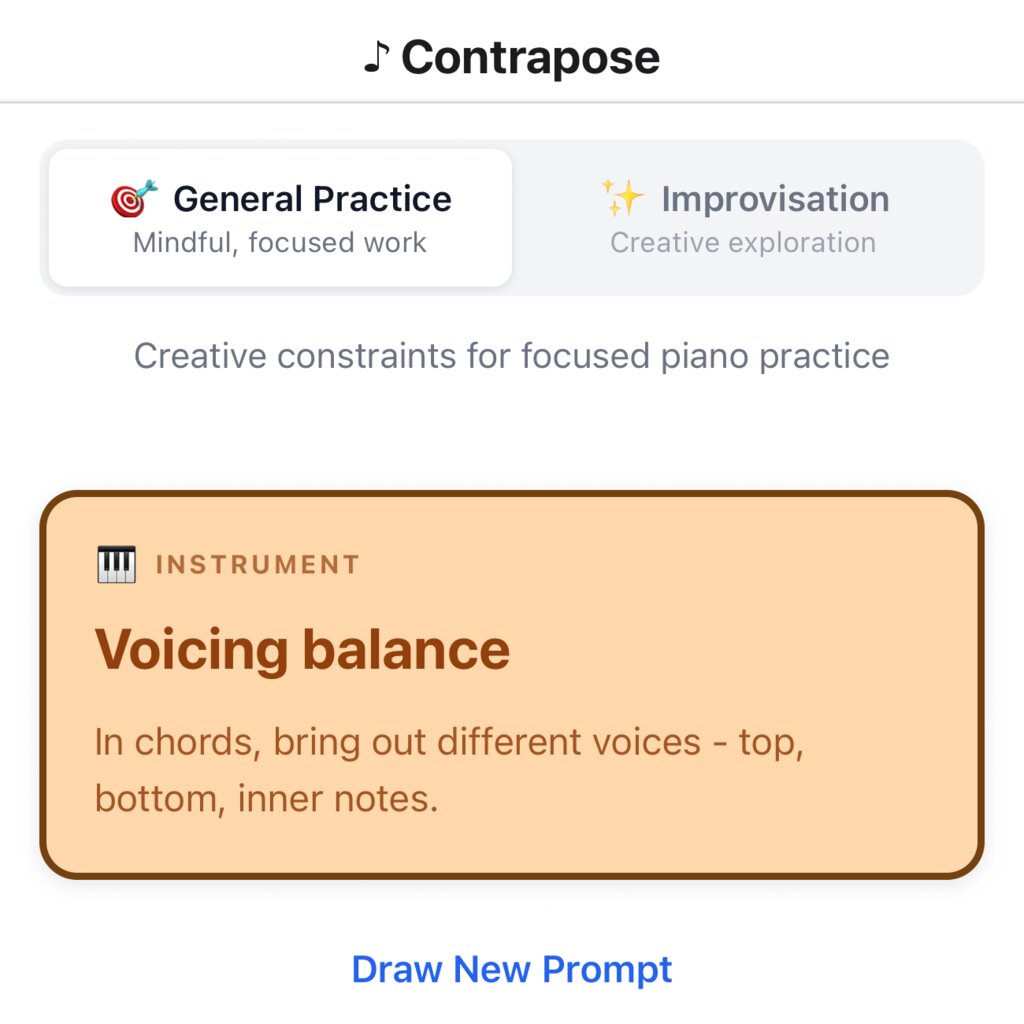Click the "bottom, inner notes." text line
Viewport: 1024px width, 1024px height.
click(266, 799)
